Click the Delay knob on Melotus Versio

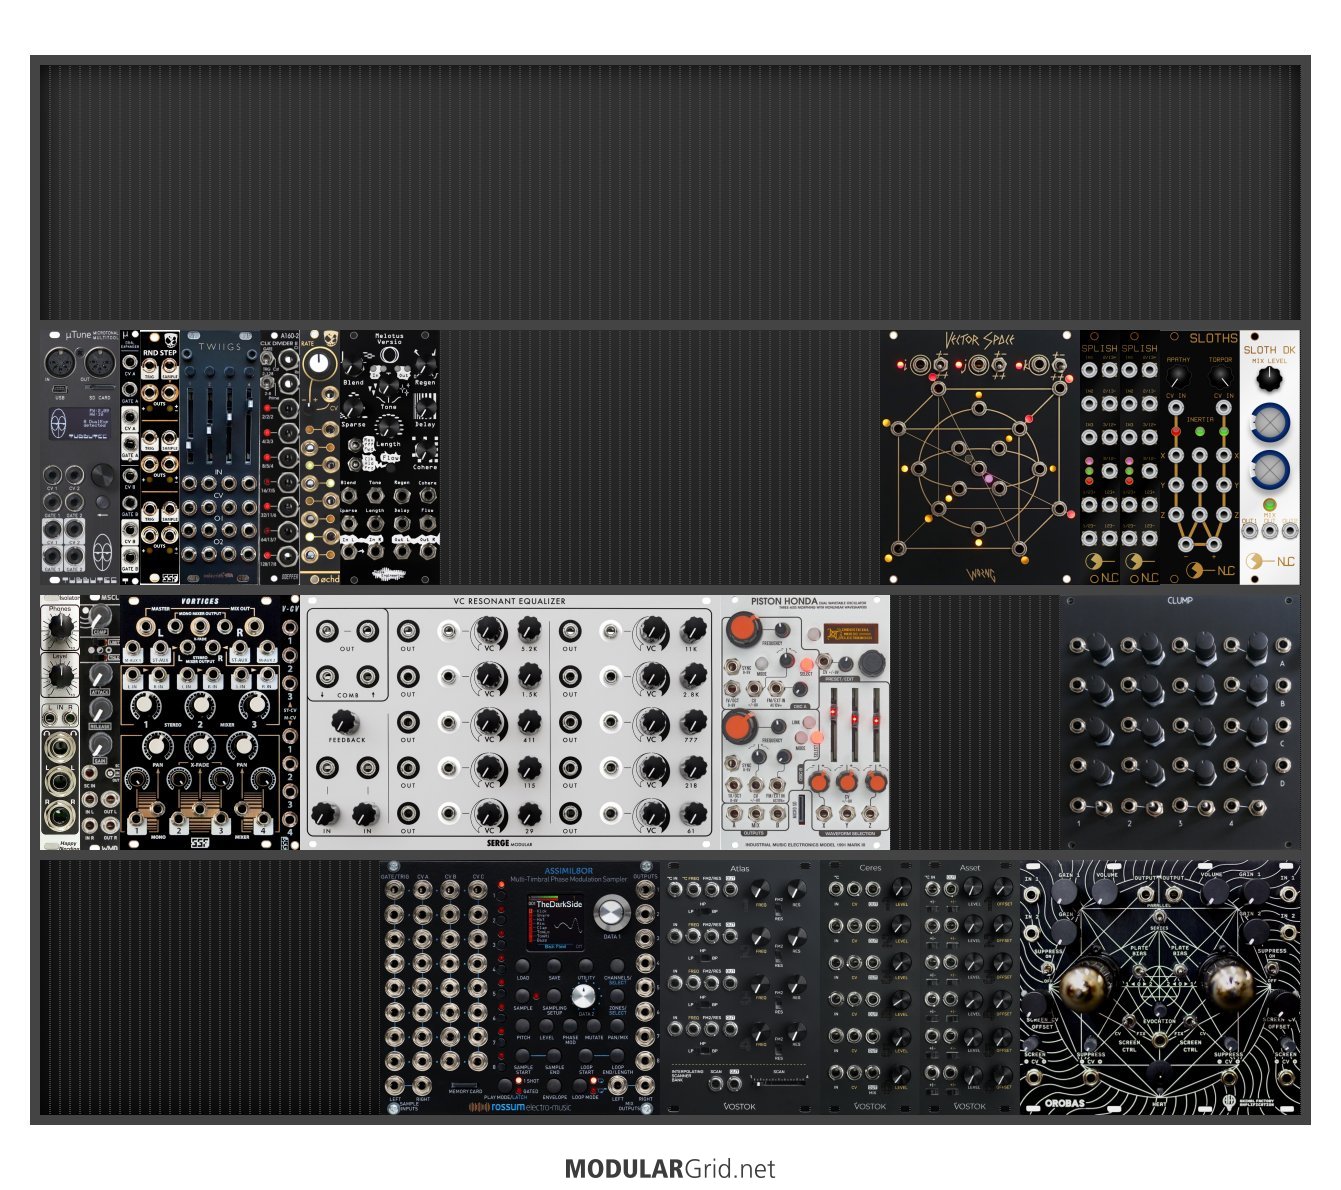[426, 407]
